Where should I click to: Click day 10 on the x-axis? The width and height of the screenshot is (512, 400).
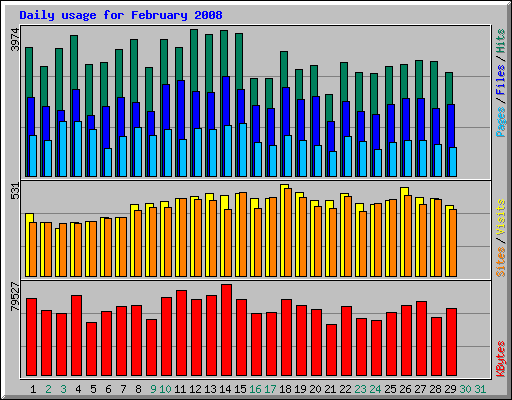click(165, 389)
